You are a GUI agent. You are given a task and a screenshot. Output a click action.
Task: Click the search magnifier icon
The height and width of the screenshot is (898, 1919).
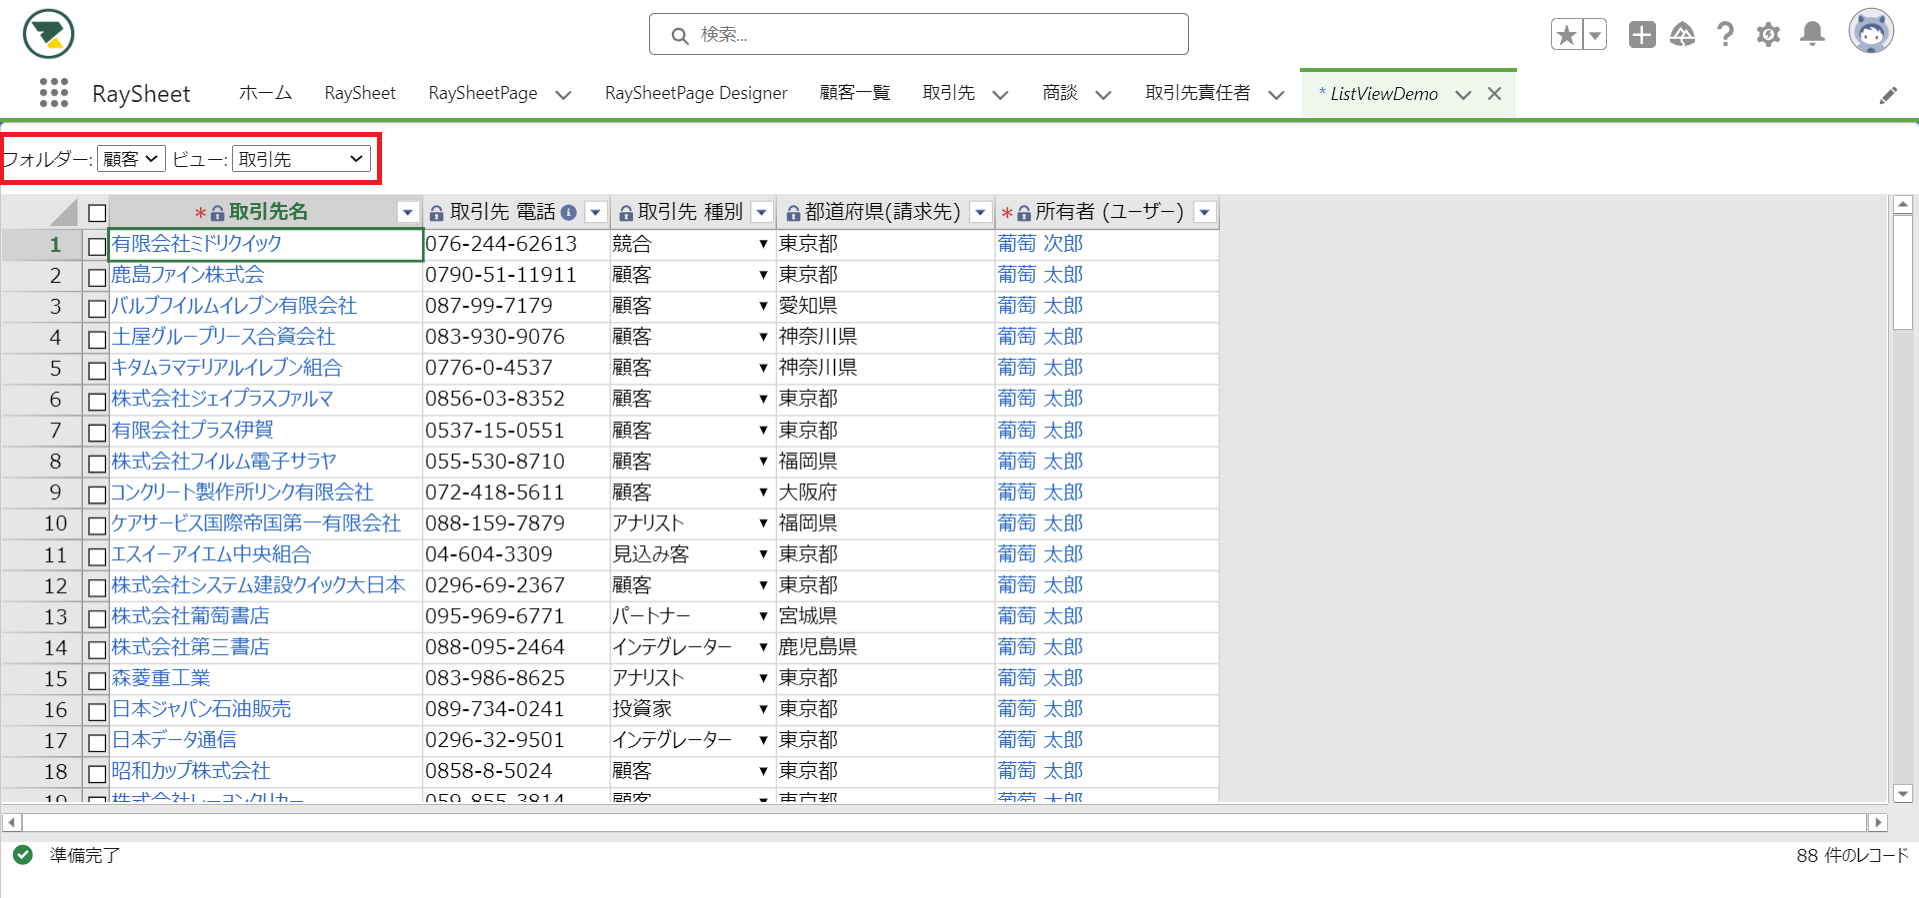(680, 36)
